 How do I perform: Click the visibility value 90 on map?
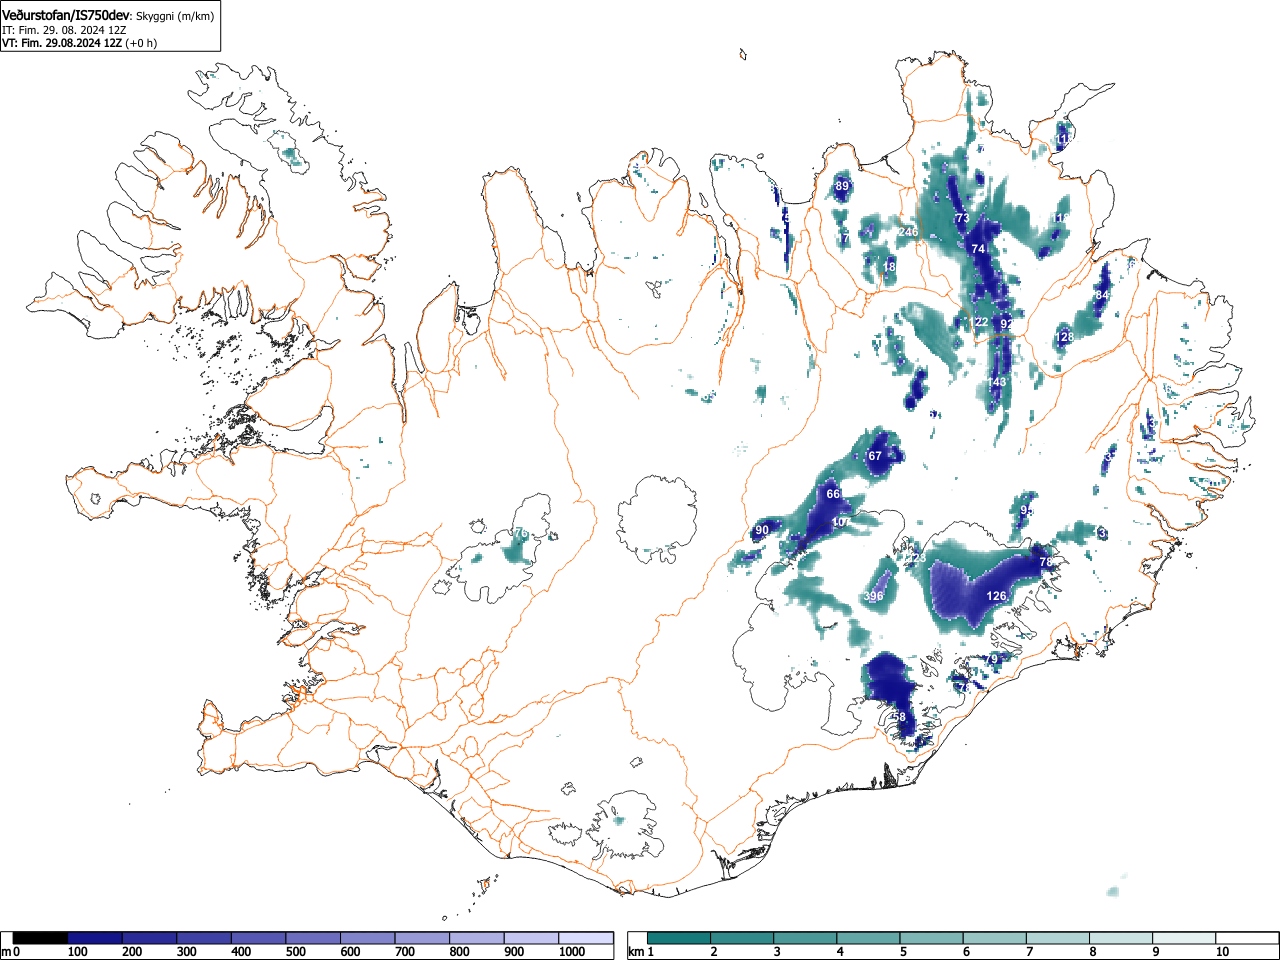tap(762, 530)
